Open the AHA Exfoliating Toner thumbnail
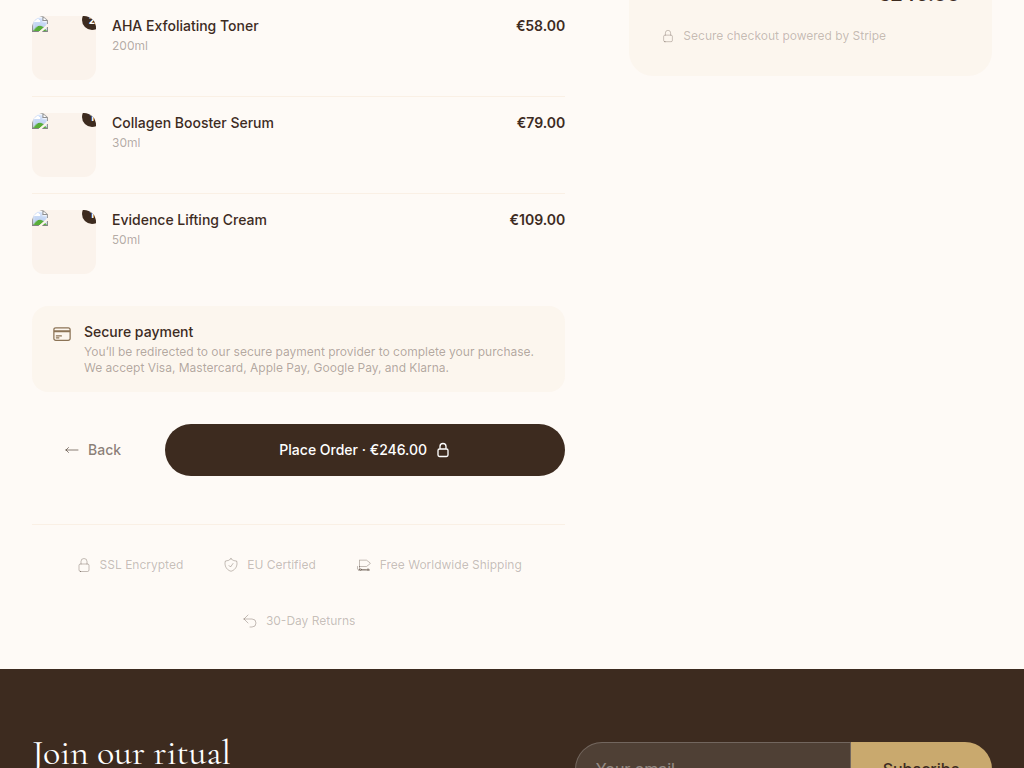 click(x=63, y=48)
